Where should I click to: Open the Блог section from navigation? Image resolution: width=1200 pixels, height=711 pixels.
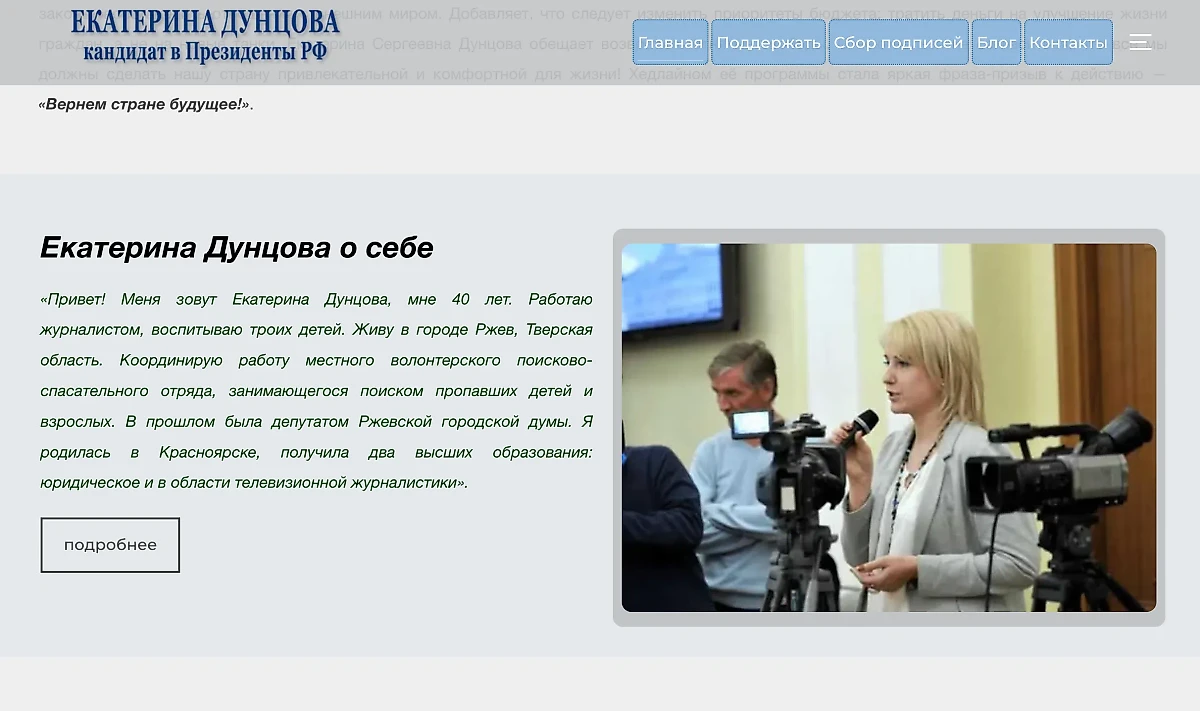coord(996,42)
